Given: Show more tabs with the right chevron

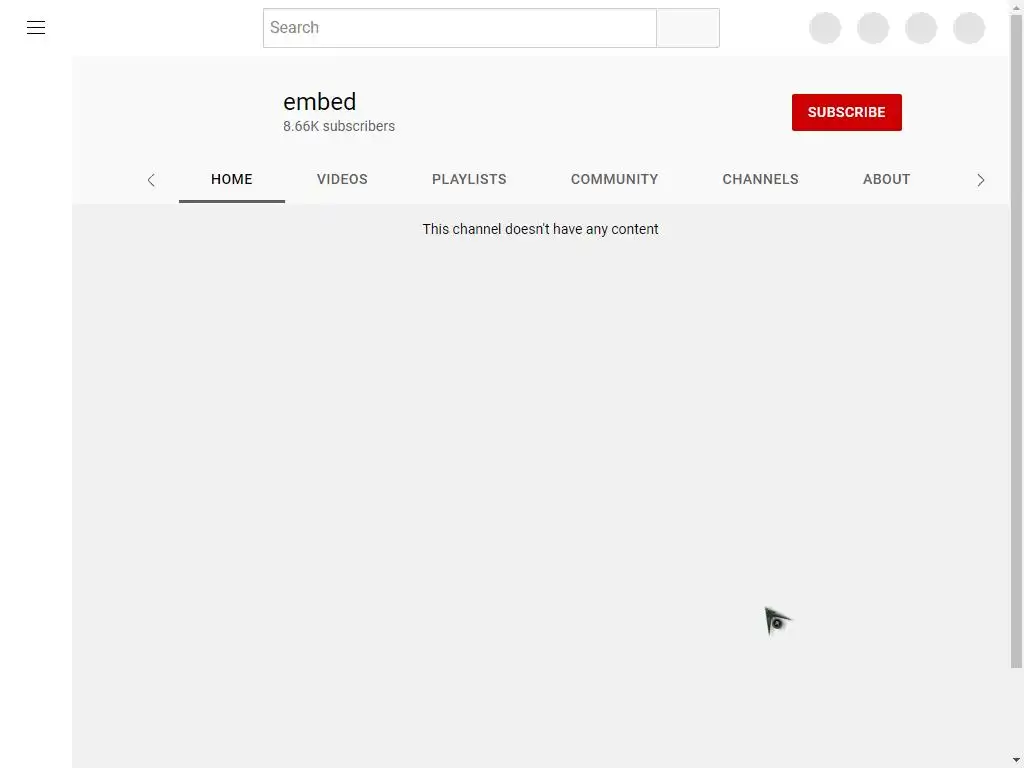Looking at the screenshot, I should pos(980,180).
